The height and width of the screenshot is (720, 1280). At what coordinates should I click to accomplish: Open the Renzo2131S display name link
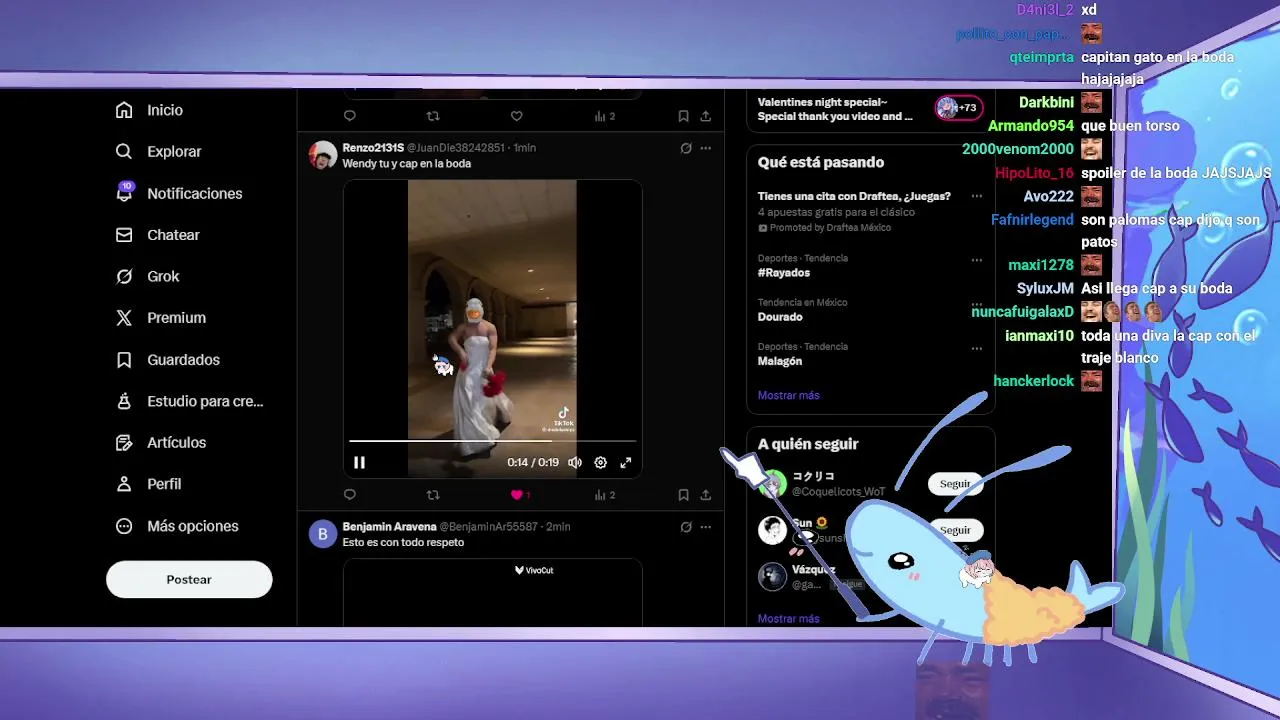click(373, 148)
